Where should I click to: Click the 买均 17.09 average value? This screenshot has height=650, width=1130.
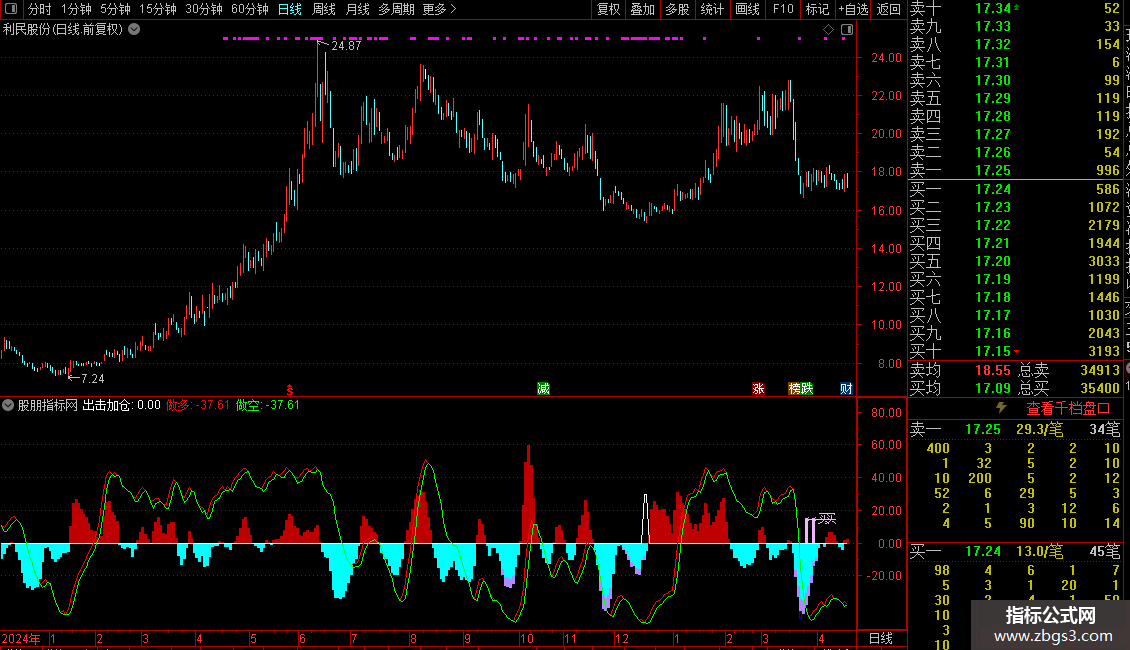click(x=992, y=388)
